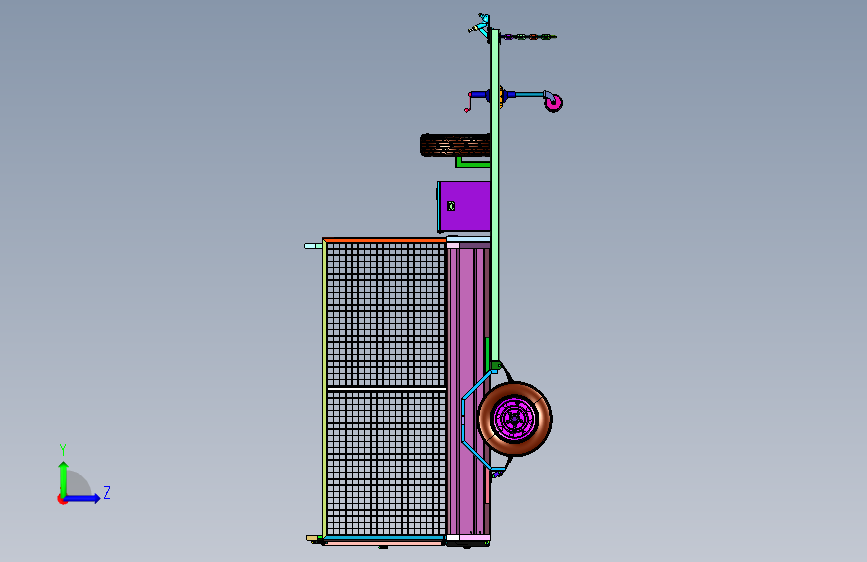Click the upper wire mesh cage panel
Image resolution: width=867 pixels, height=562 pixels.
386,315
